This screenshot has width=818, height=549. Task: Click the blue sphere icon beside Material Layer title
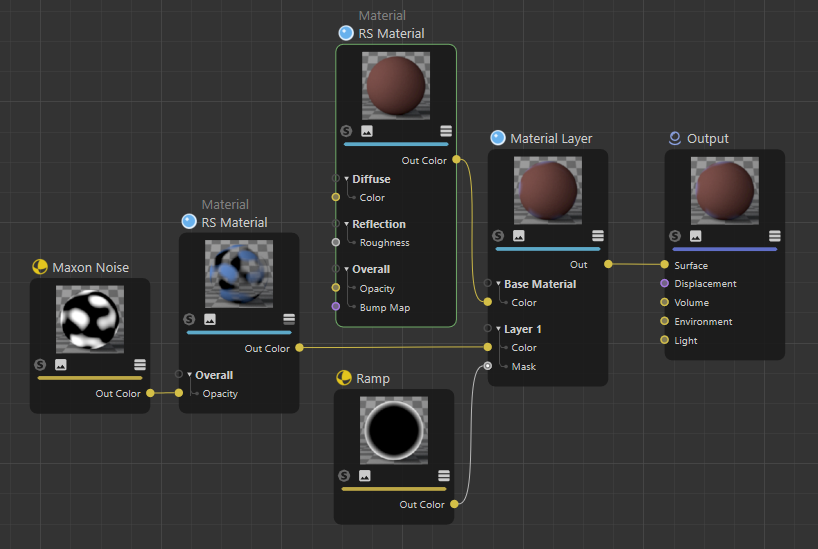498,138
